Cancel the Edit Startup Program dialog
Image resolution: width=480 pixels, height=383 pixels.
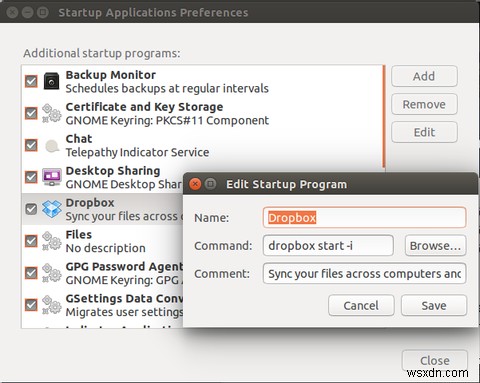[361, 305]
